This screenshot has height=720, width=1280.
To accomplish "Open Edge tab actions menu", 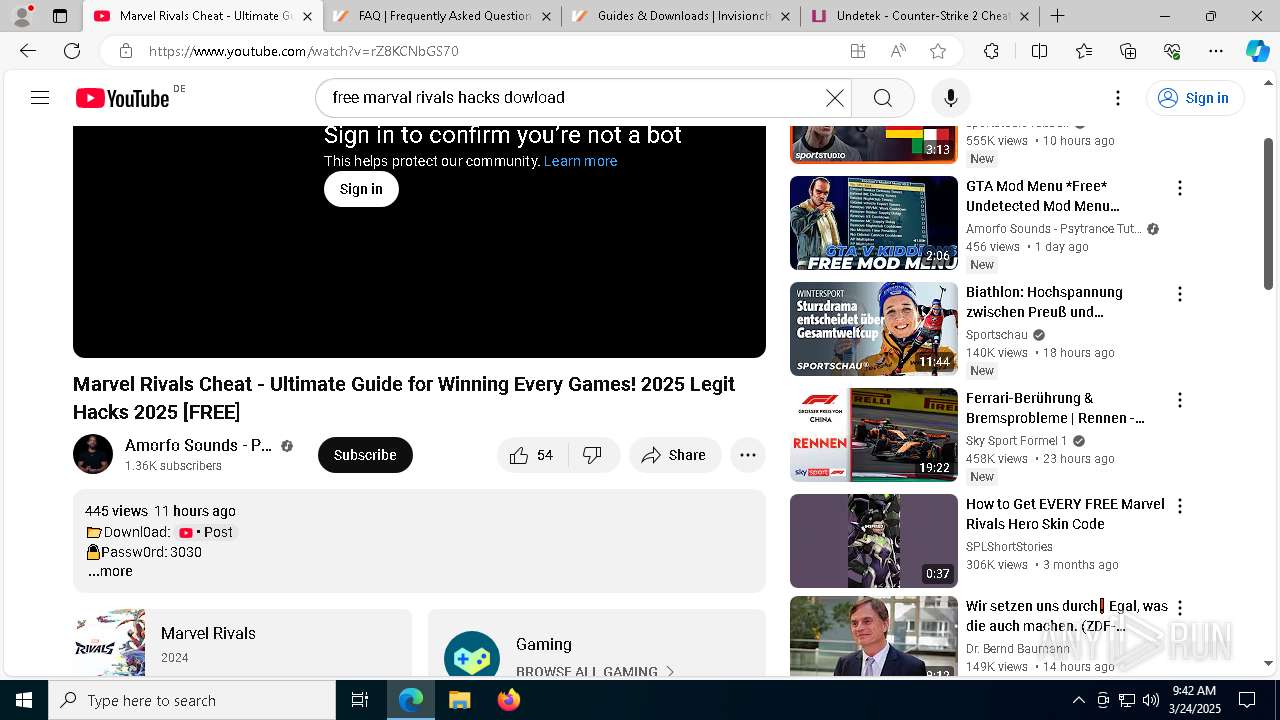I will pyautogui.click(x=60, y=16).
